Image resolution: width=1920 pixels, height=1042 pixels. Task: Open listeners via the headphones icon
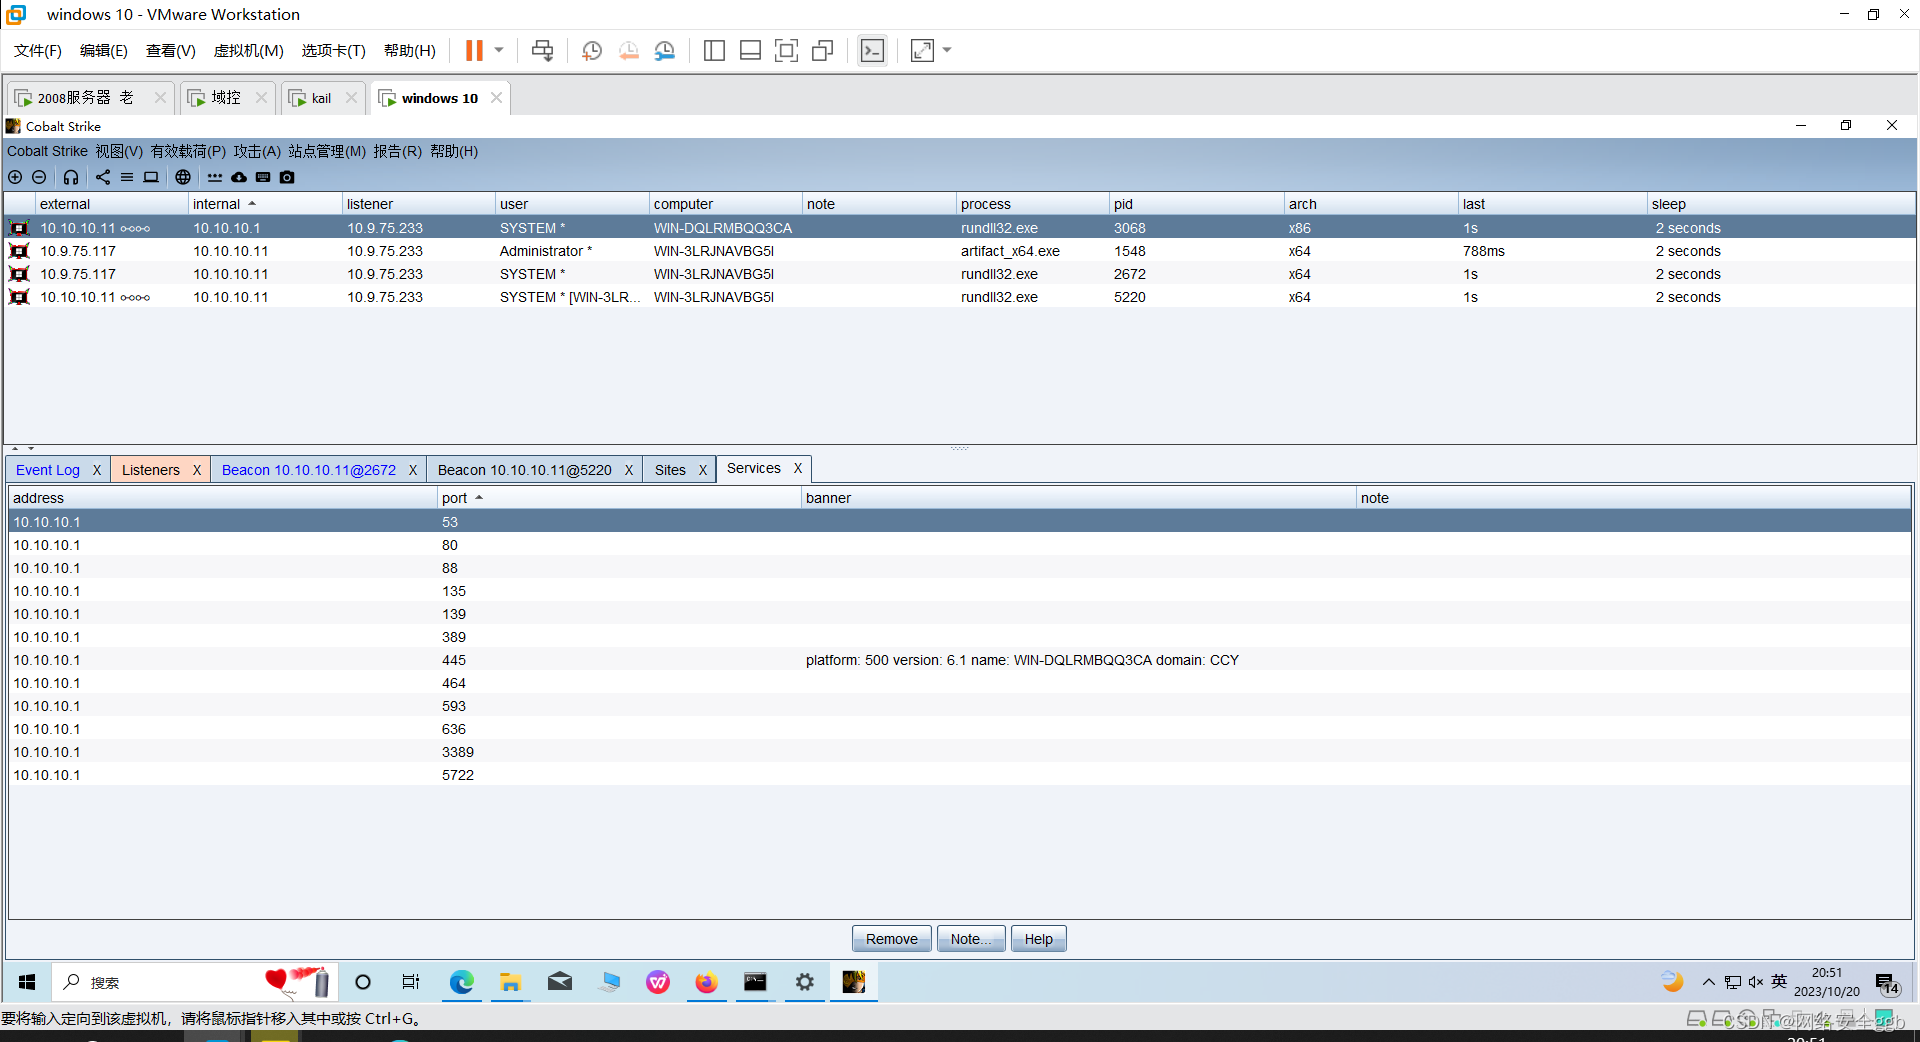coord(71,177)
